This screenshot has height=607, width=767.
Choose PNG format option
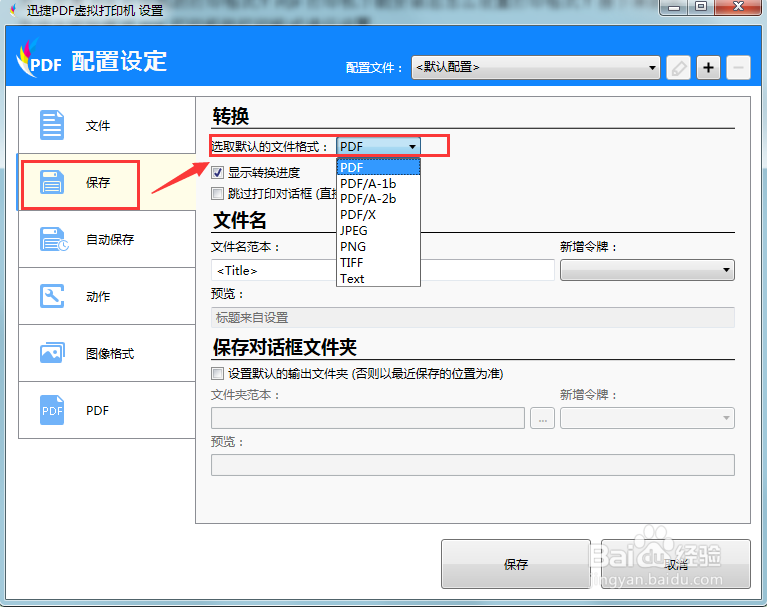click(x=378, y=247)
